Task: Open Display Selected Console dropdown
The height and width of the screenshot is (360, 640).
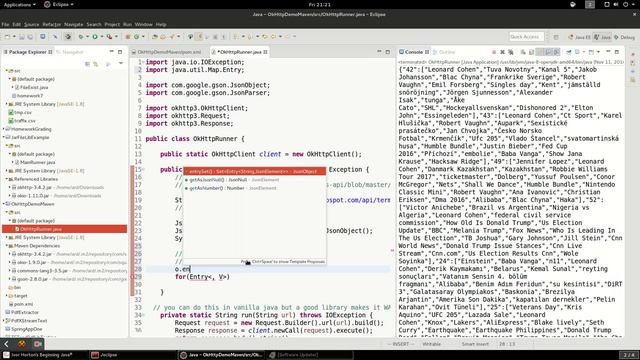Action: (584, 52)
